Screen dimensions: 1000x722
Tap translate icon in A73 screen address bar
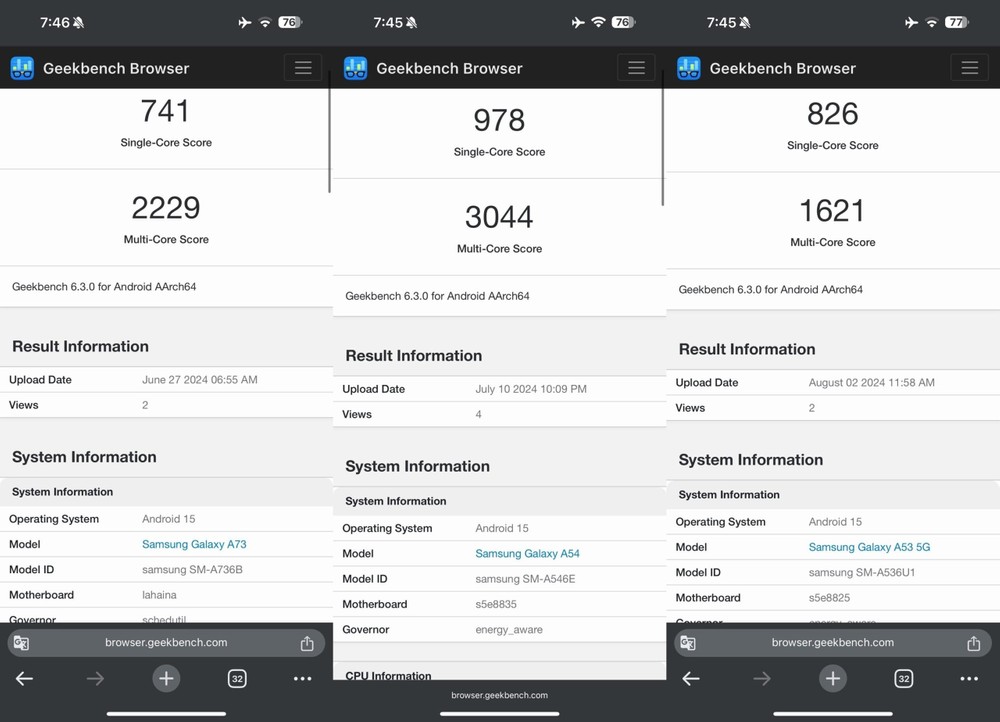[21, 643]
